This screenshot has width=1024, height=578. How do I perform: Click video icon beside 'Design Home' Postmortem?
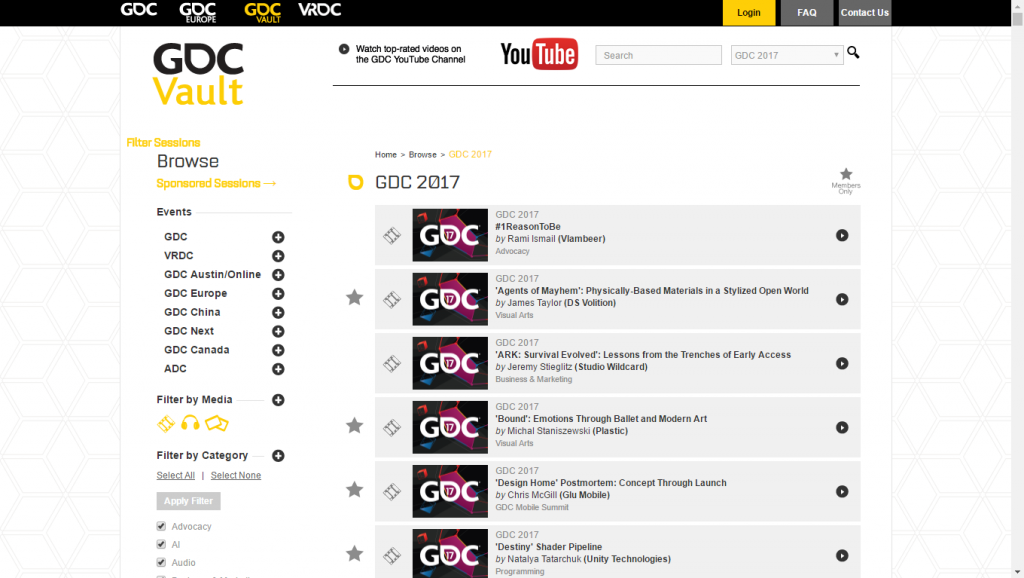(392, 491)
